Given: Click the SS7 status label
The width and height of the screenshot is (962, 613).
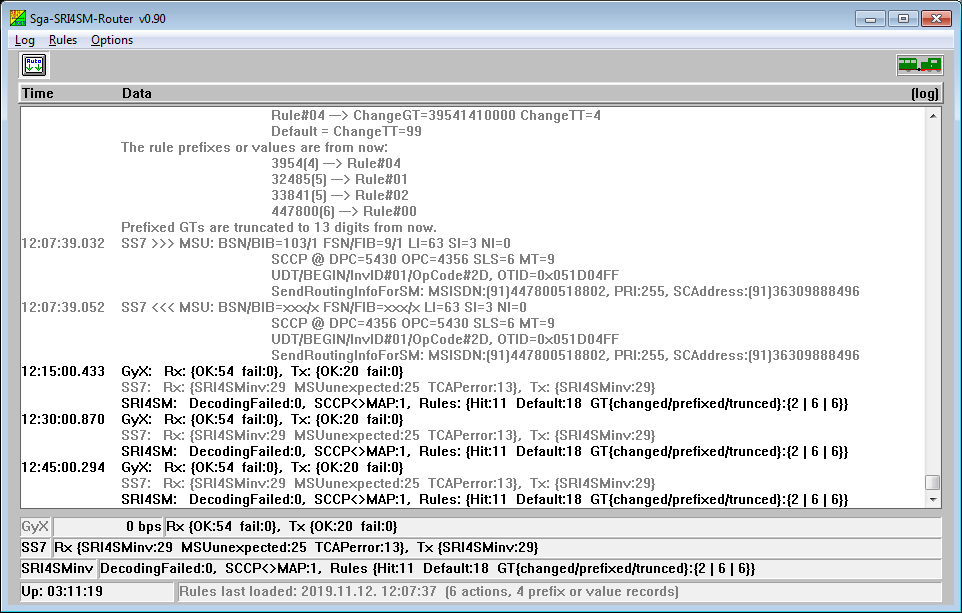Looking at the screenshot, I should 34,548.
